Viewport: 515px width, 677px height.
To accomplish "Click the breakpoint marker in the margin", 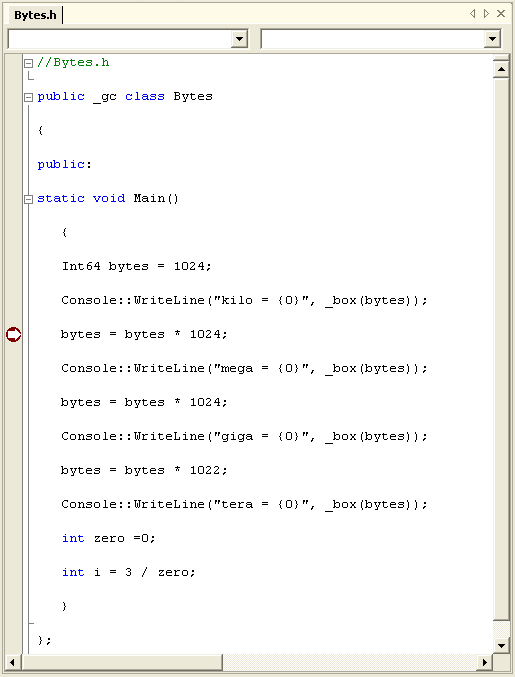I will pos(13,334).
